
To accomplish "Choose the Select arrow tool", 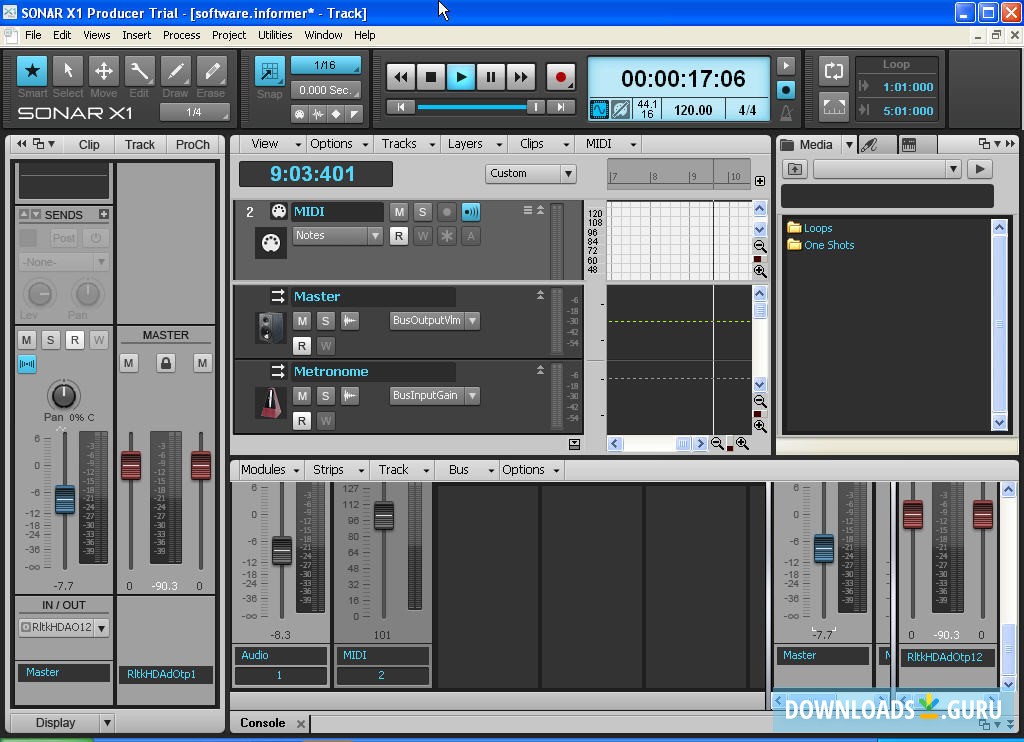I will 68,71.
